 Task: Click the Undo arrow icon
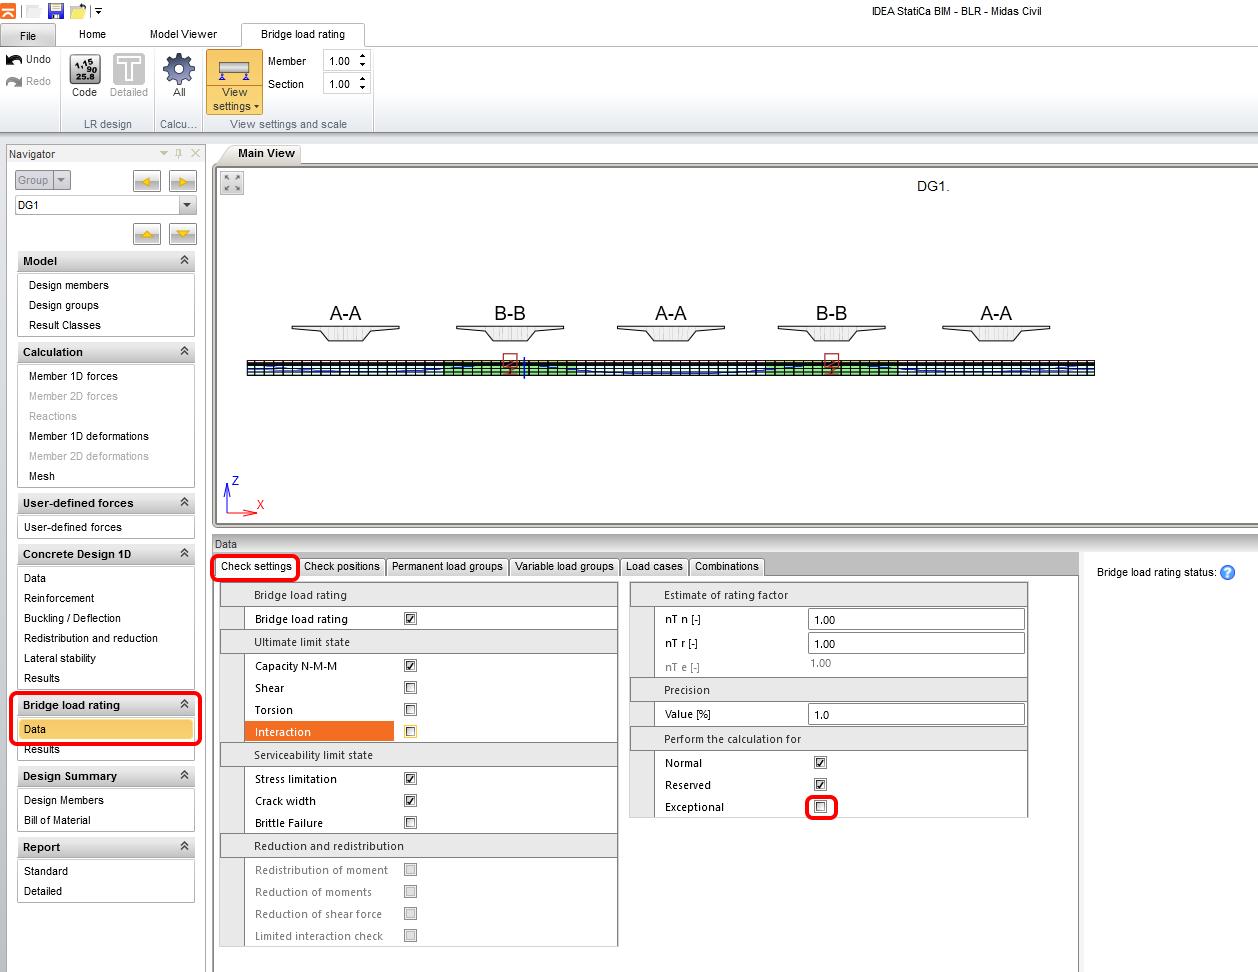[15, 60]
